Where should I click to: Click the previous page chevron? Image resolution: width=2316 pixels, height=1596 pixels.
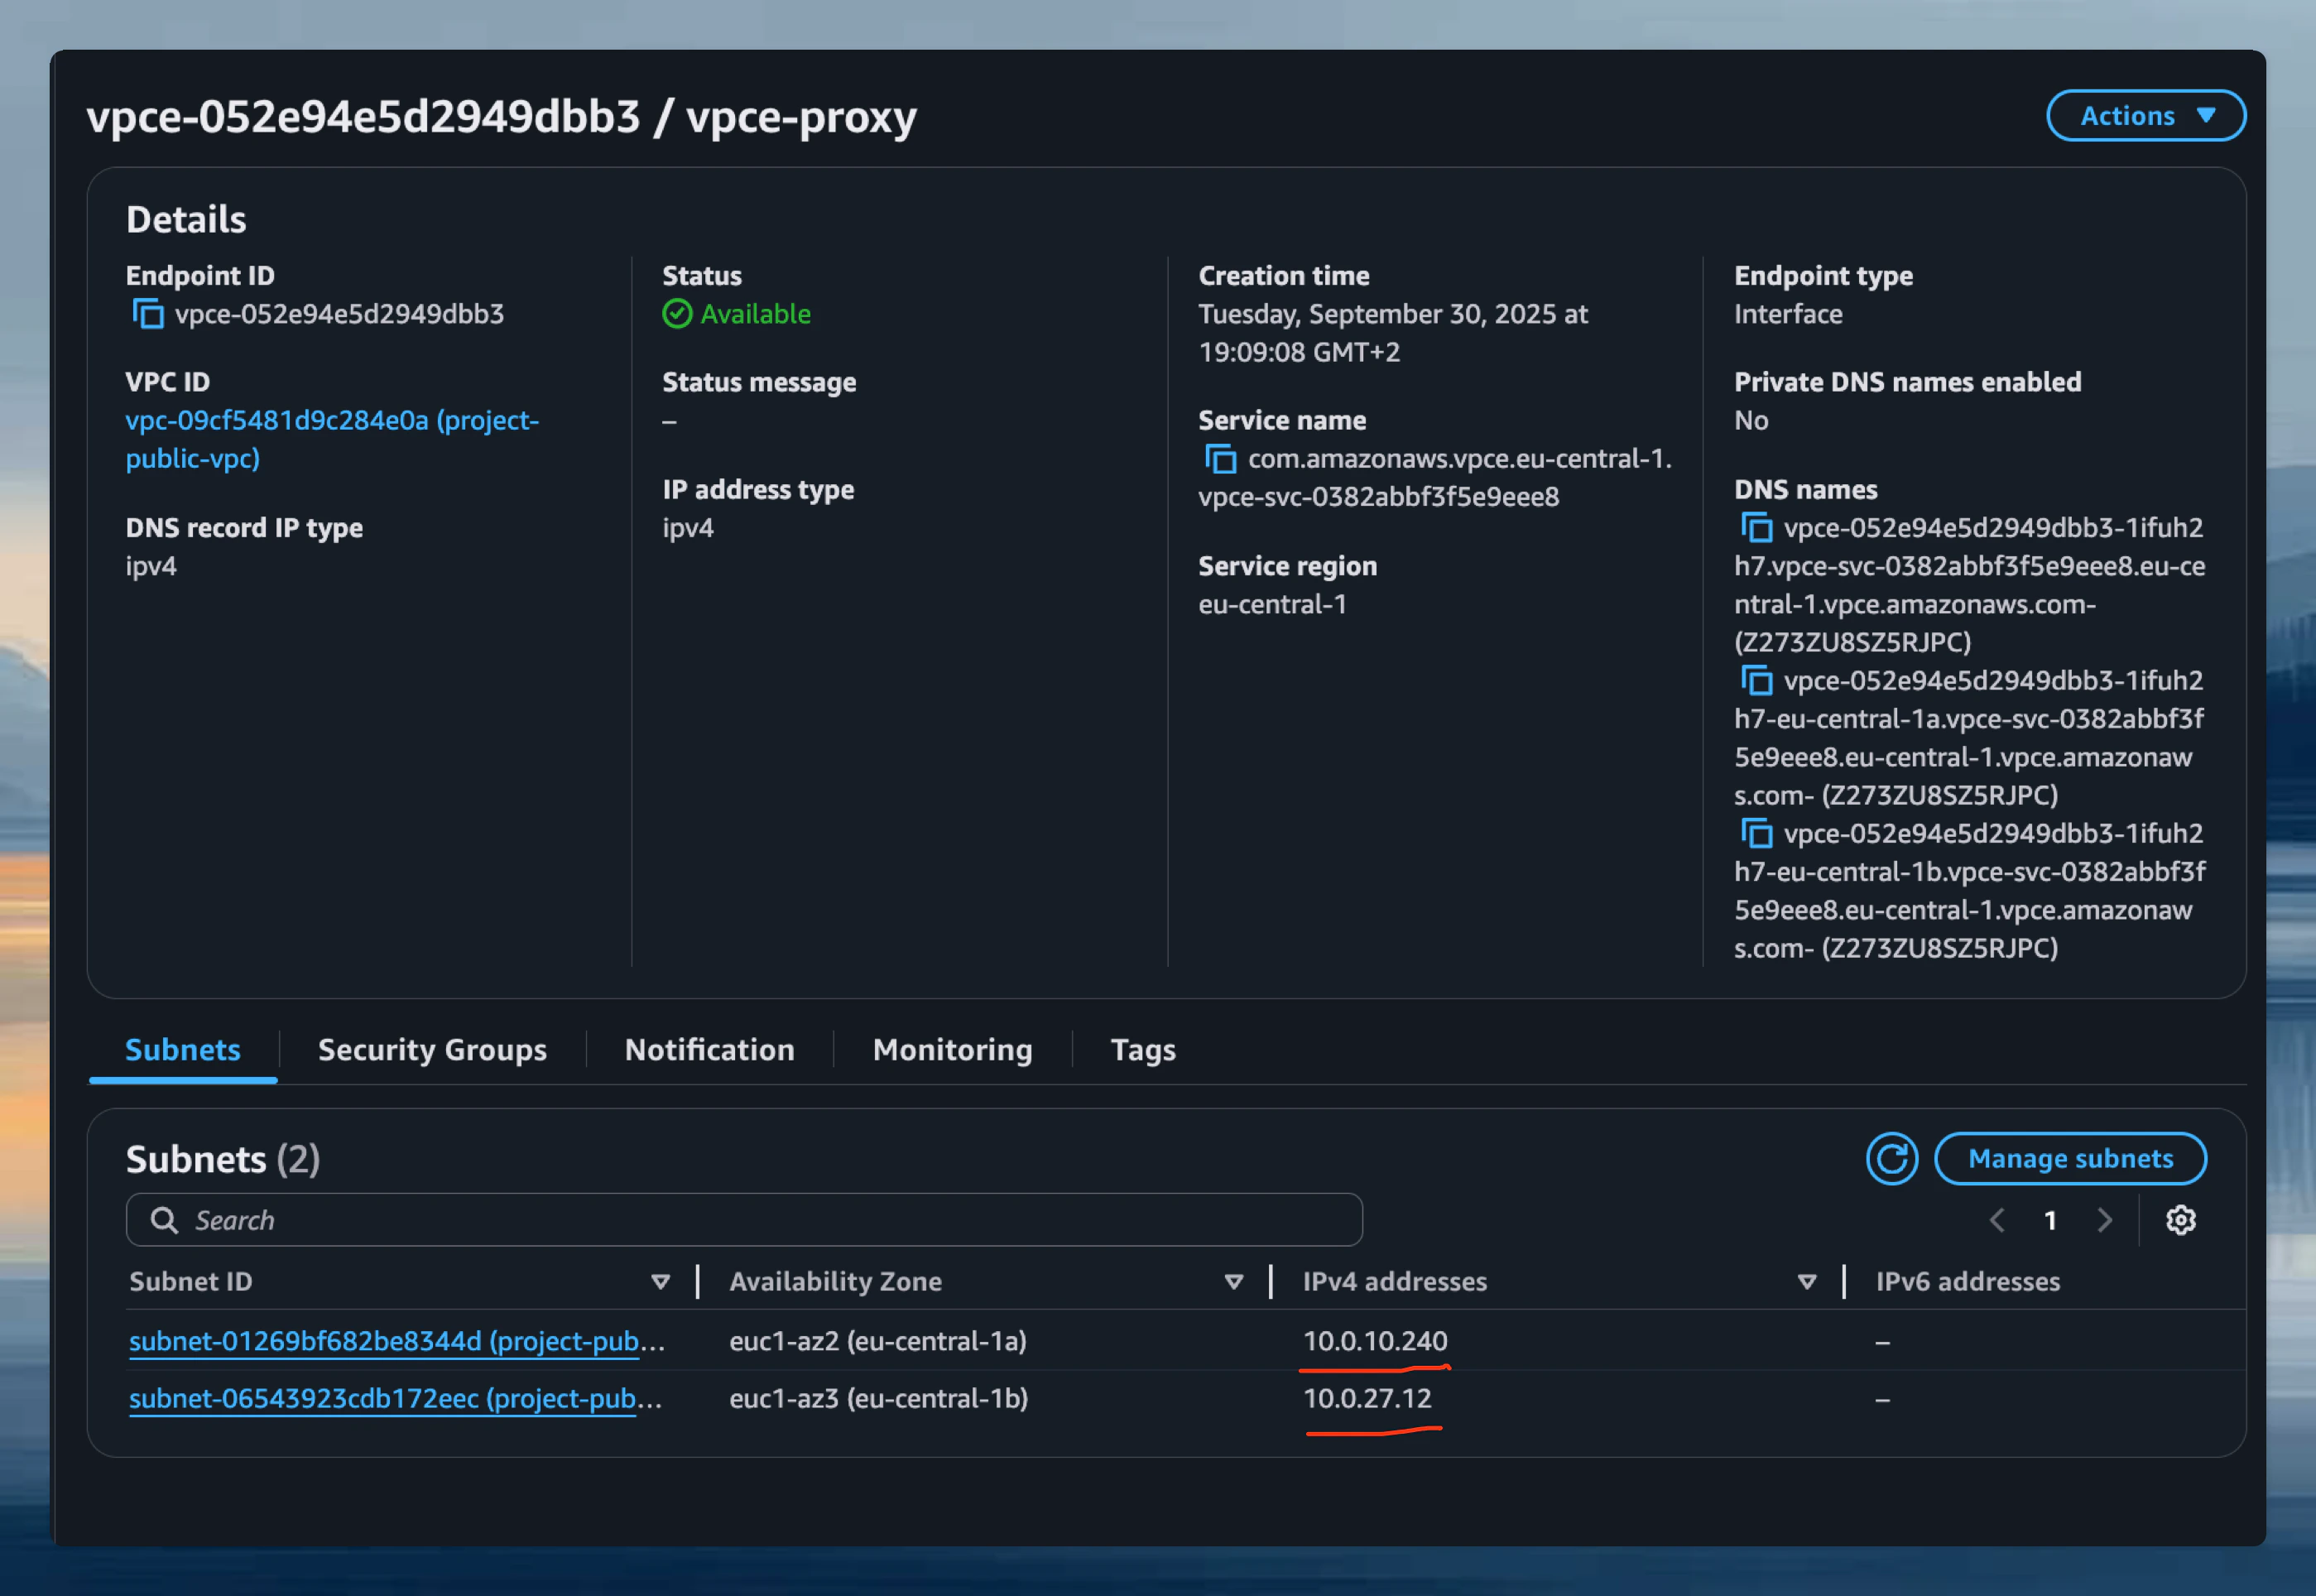point(1998,1220)
